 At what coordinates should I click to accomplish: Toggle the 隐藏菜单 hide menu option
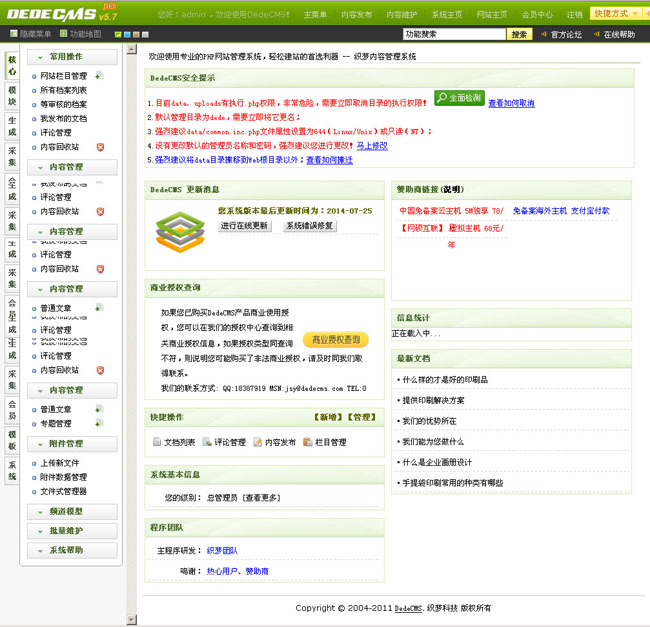pyautogui.click(x=30, y=34)
